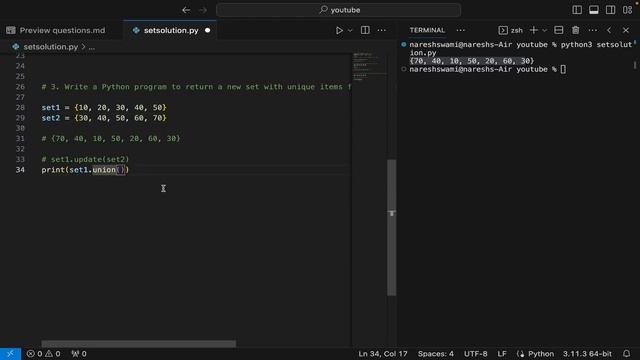Click the unsaved dot on setsolution.py tab
This screenshot has height=360, width=640.
tap(207, 30)
